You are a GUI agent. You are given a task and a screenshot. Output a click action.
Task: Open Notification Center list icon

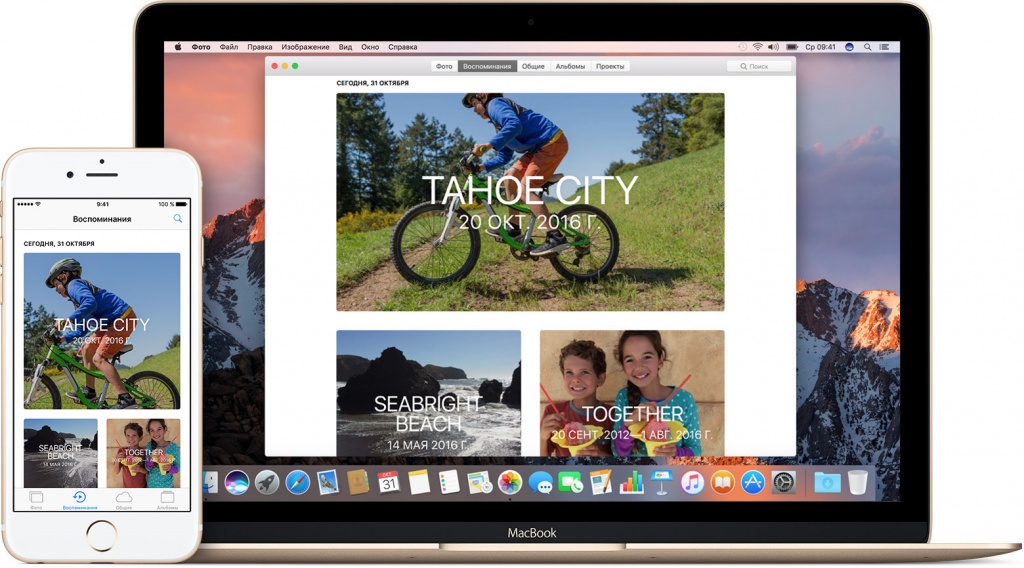click(884, 47)
